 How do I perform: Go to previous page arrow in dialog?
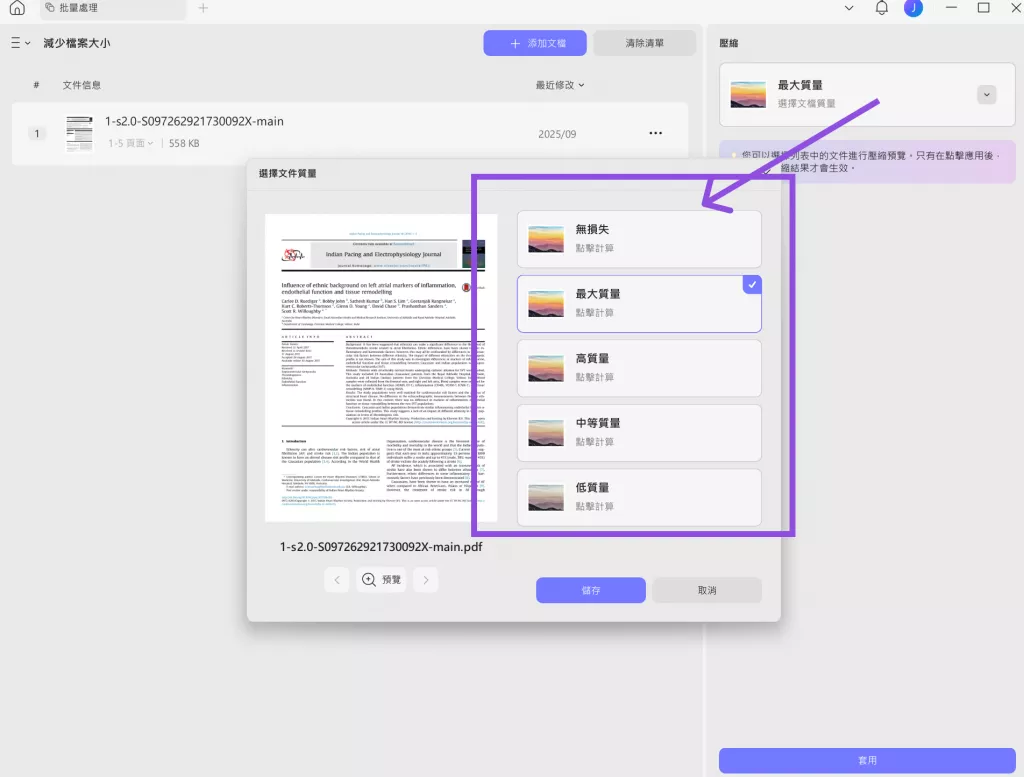337,580
